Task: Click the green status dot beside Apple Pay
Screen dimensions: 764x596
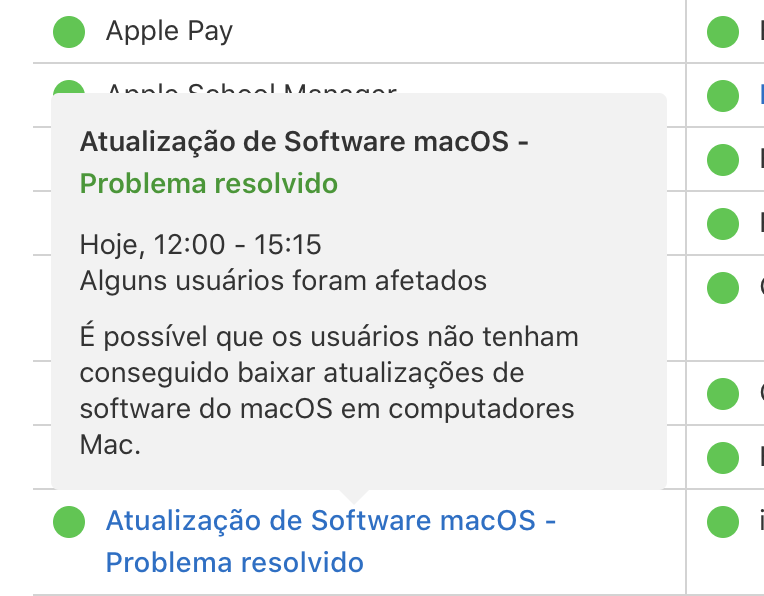Action: [68, 31]
